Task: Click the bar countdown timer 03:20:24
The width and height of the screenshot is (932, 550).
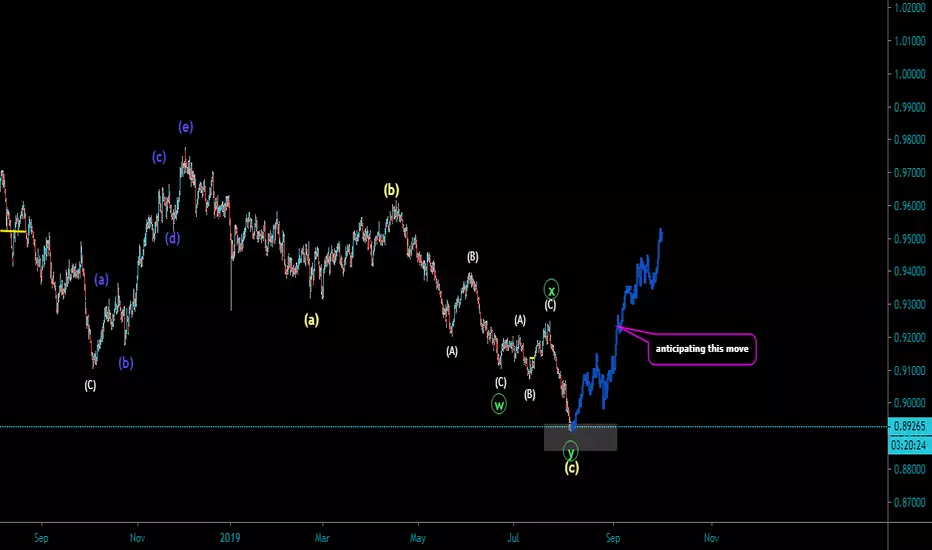Action: [x=909, y=445]
